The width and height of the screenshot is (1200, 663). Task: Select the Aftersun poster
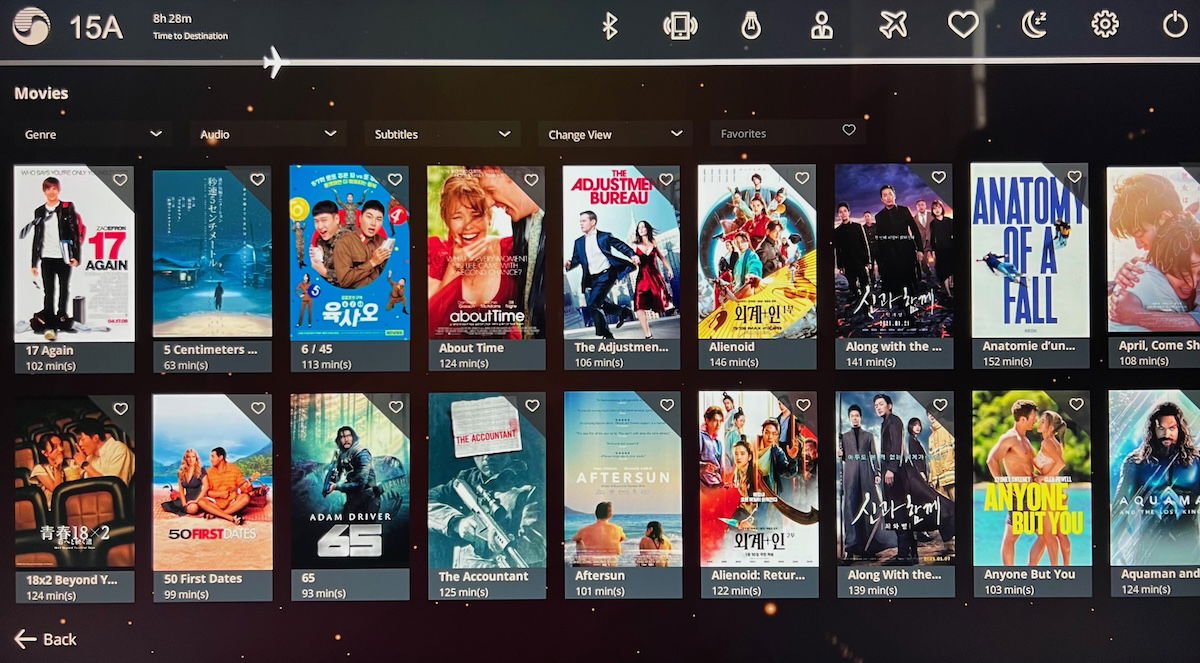tap(623, 479)
